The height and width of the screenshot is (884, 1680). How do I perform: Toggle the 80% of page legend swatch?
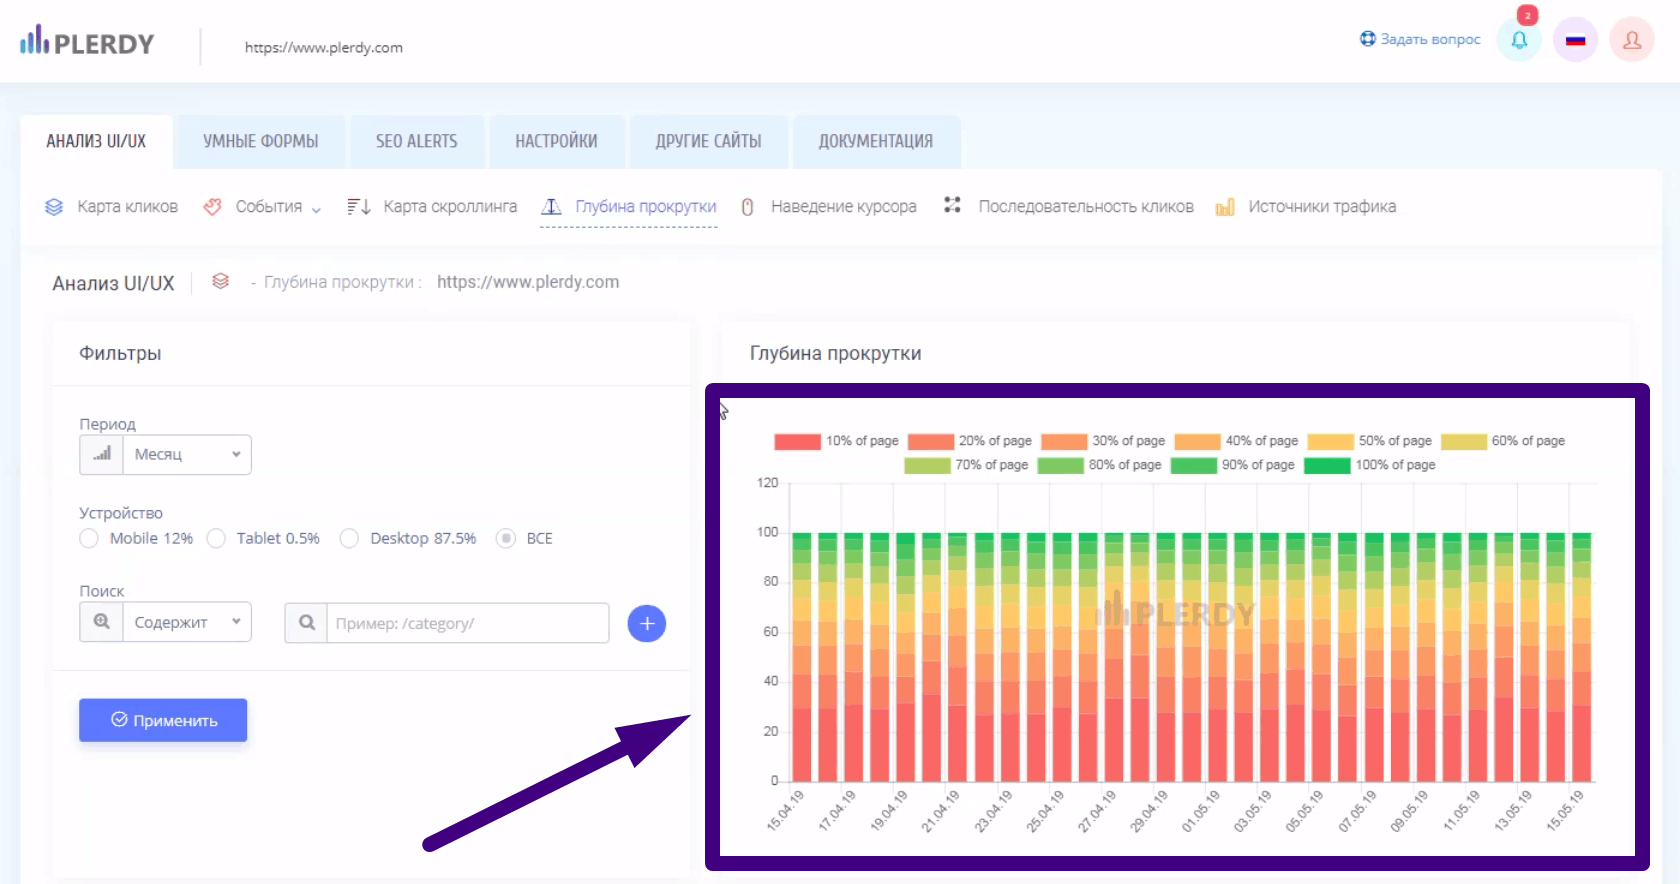tap(1061, 465)
